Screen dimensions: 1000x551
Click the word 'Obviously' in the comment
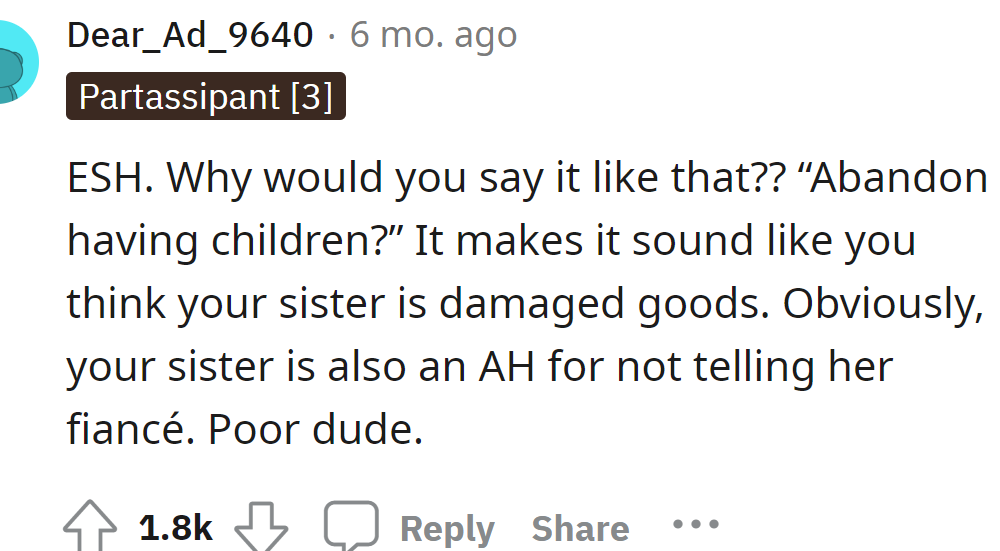coord(883,304)
